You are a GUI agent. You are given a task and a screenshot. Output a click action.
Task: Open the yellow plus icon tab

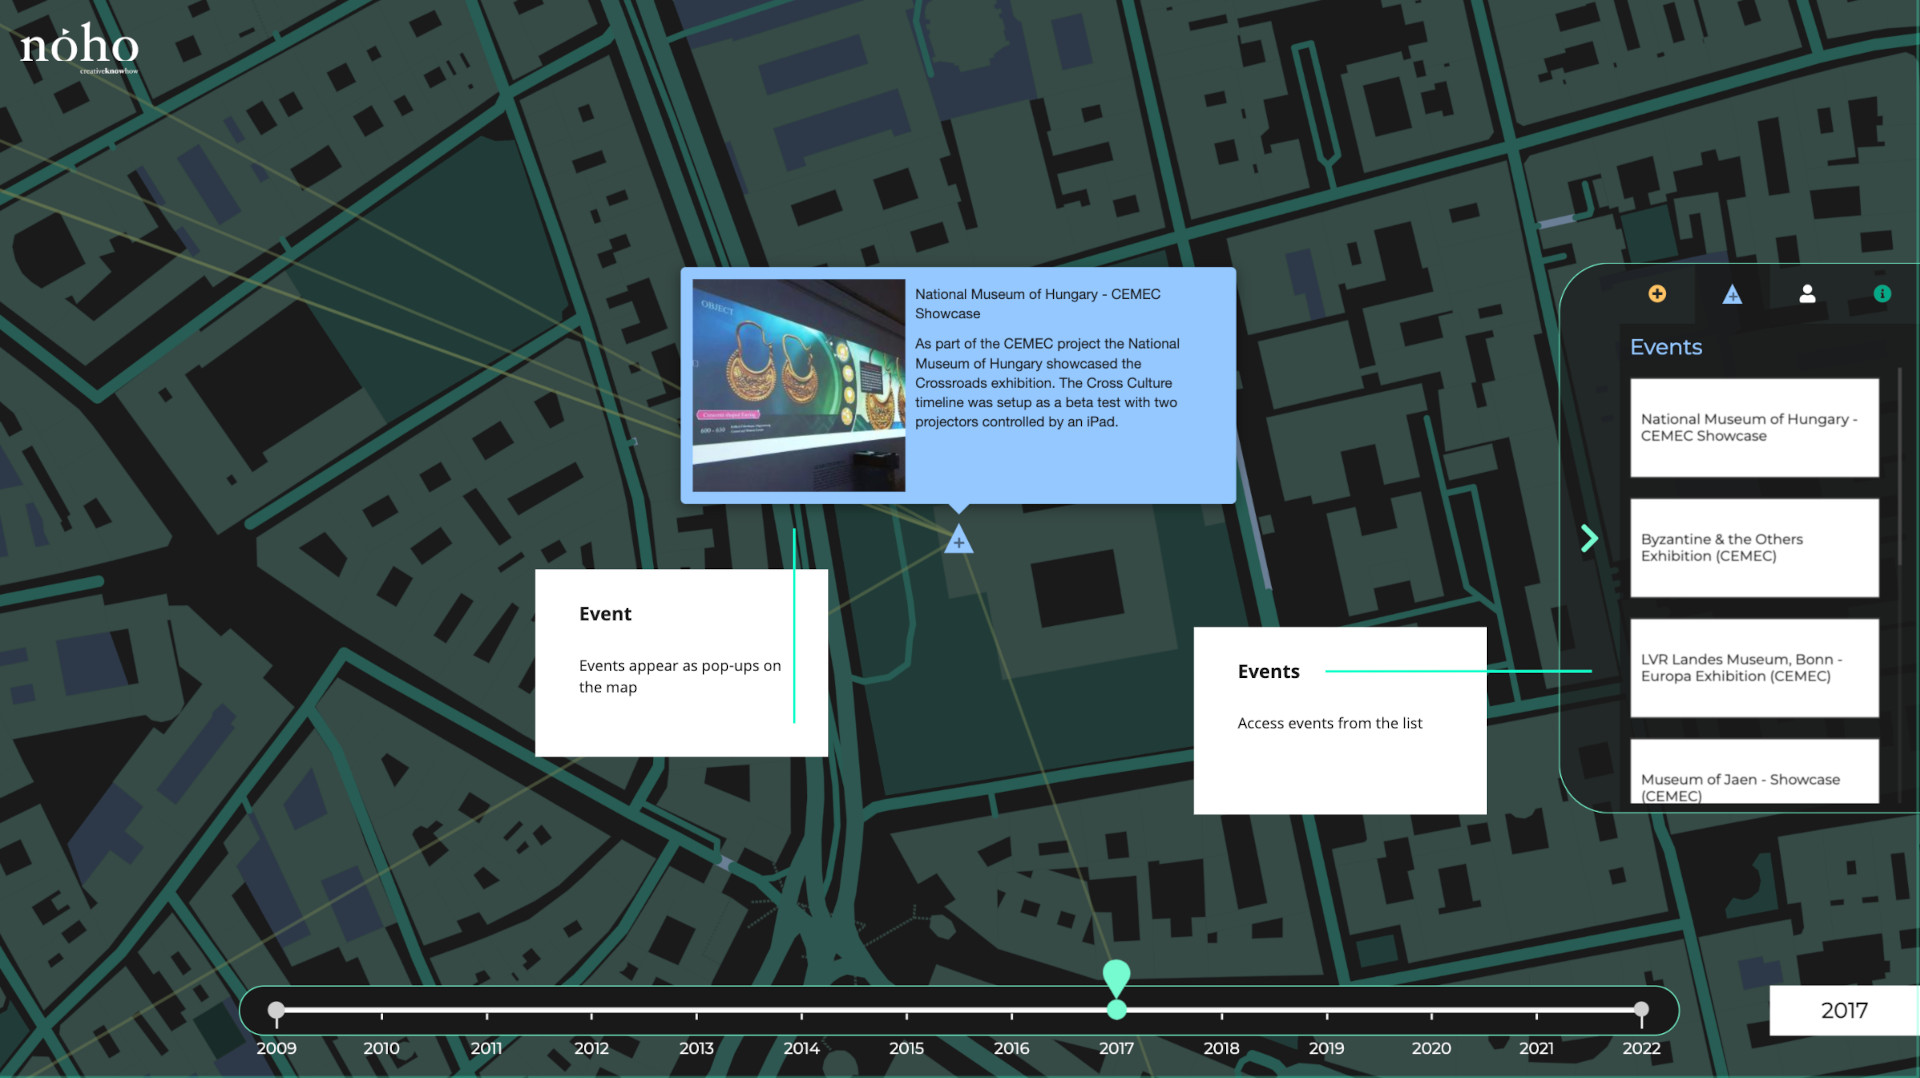coord(1657,293)
